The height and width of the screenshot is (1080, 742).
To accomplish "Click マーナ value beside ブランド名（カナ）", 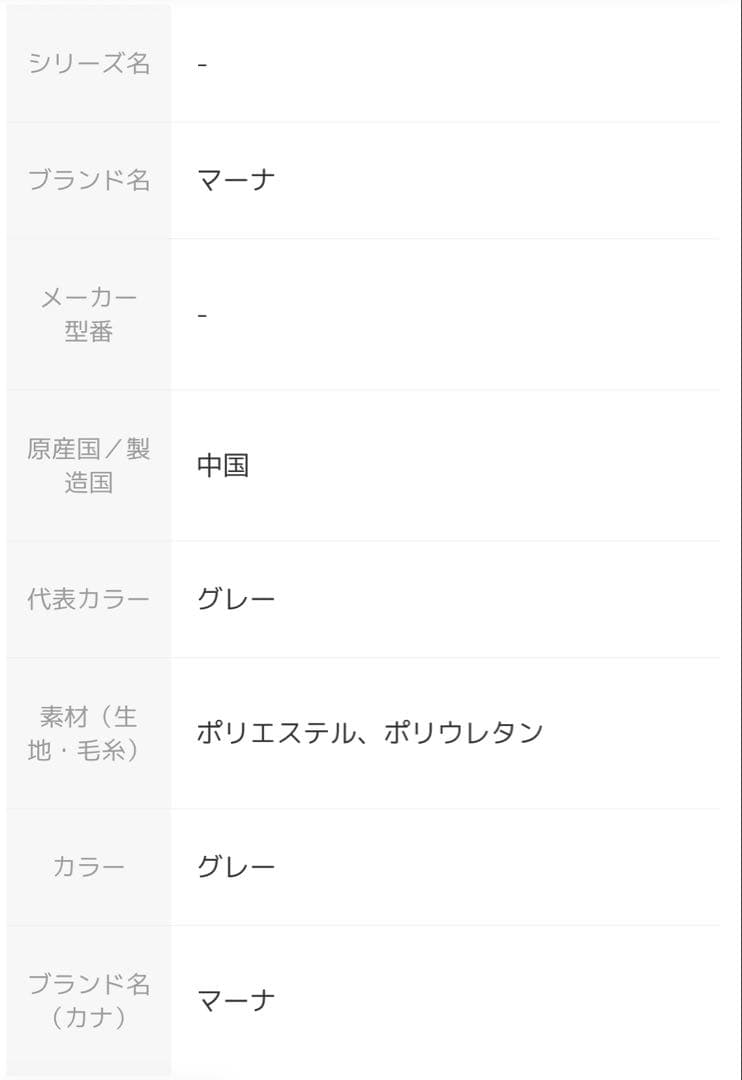I will [235, 1000].
